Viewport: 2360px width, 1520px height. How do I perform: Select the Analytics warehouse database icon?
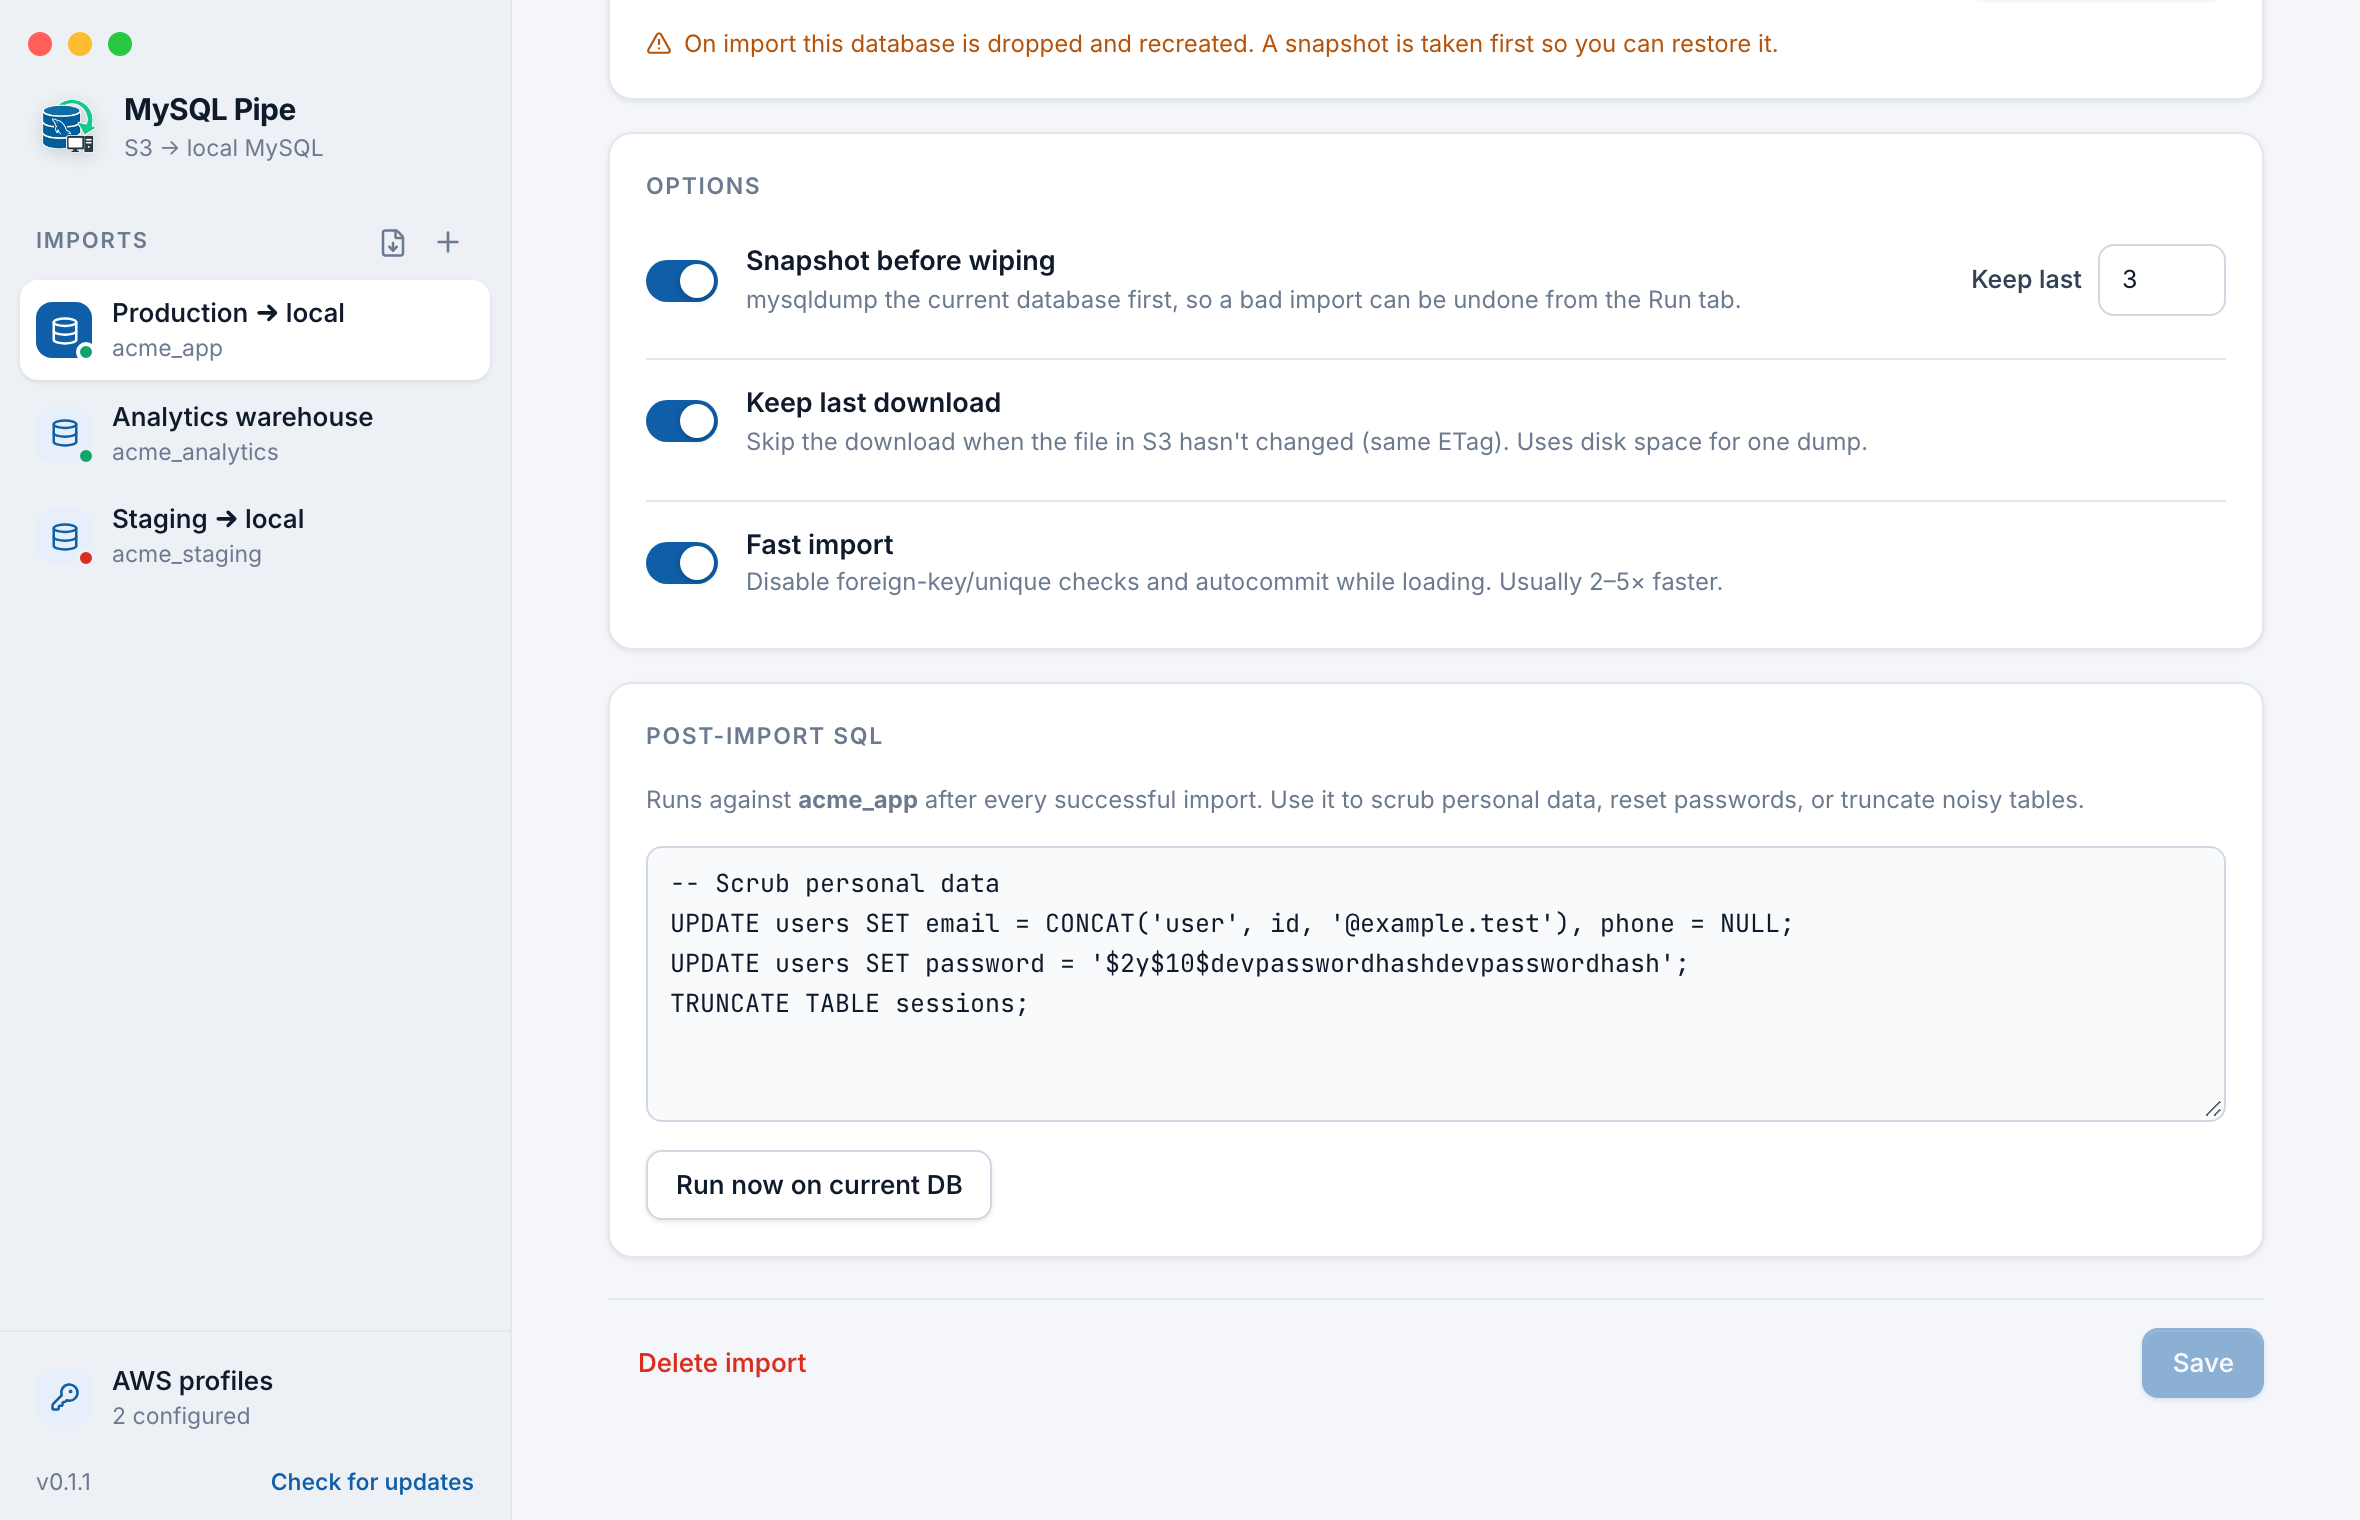pyautogui.click(x=65, y=433)
